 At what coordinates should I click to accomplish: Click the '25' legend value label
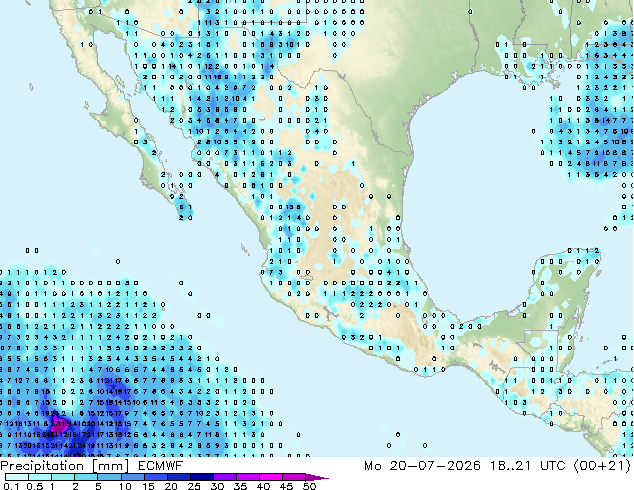pyautogui.click(x=194, y=486)
